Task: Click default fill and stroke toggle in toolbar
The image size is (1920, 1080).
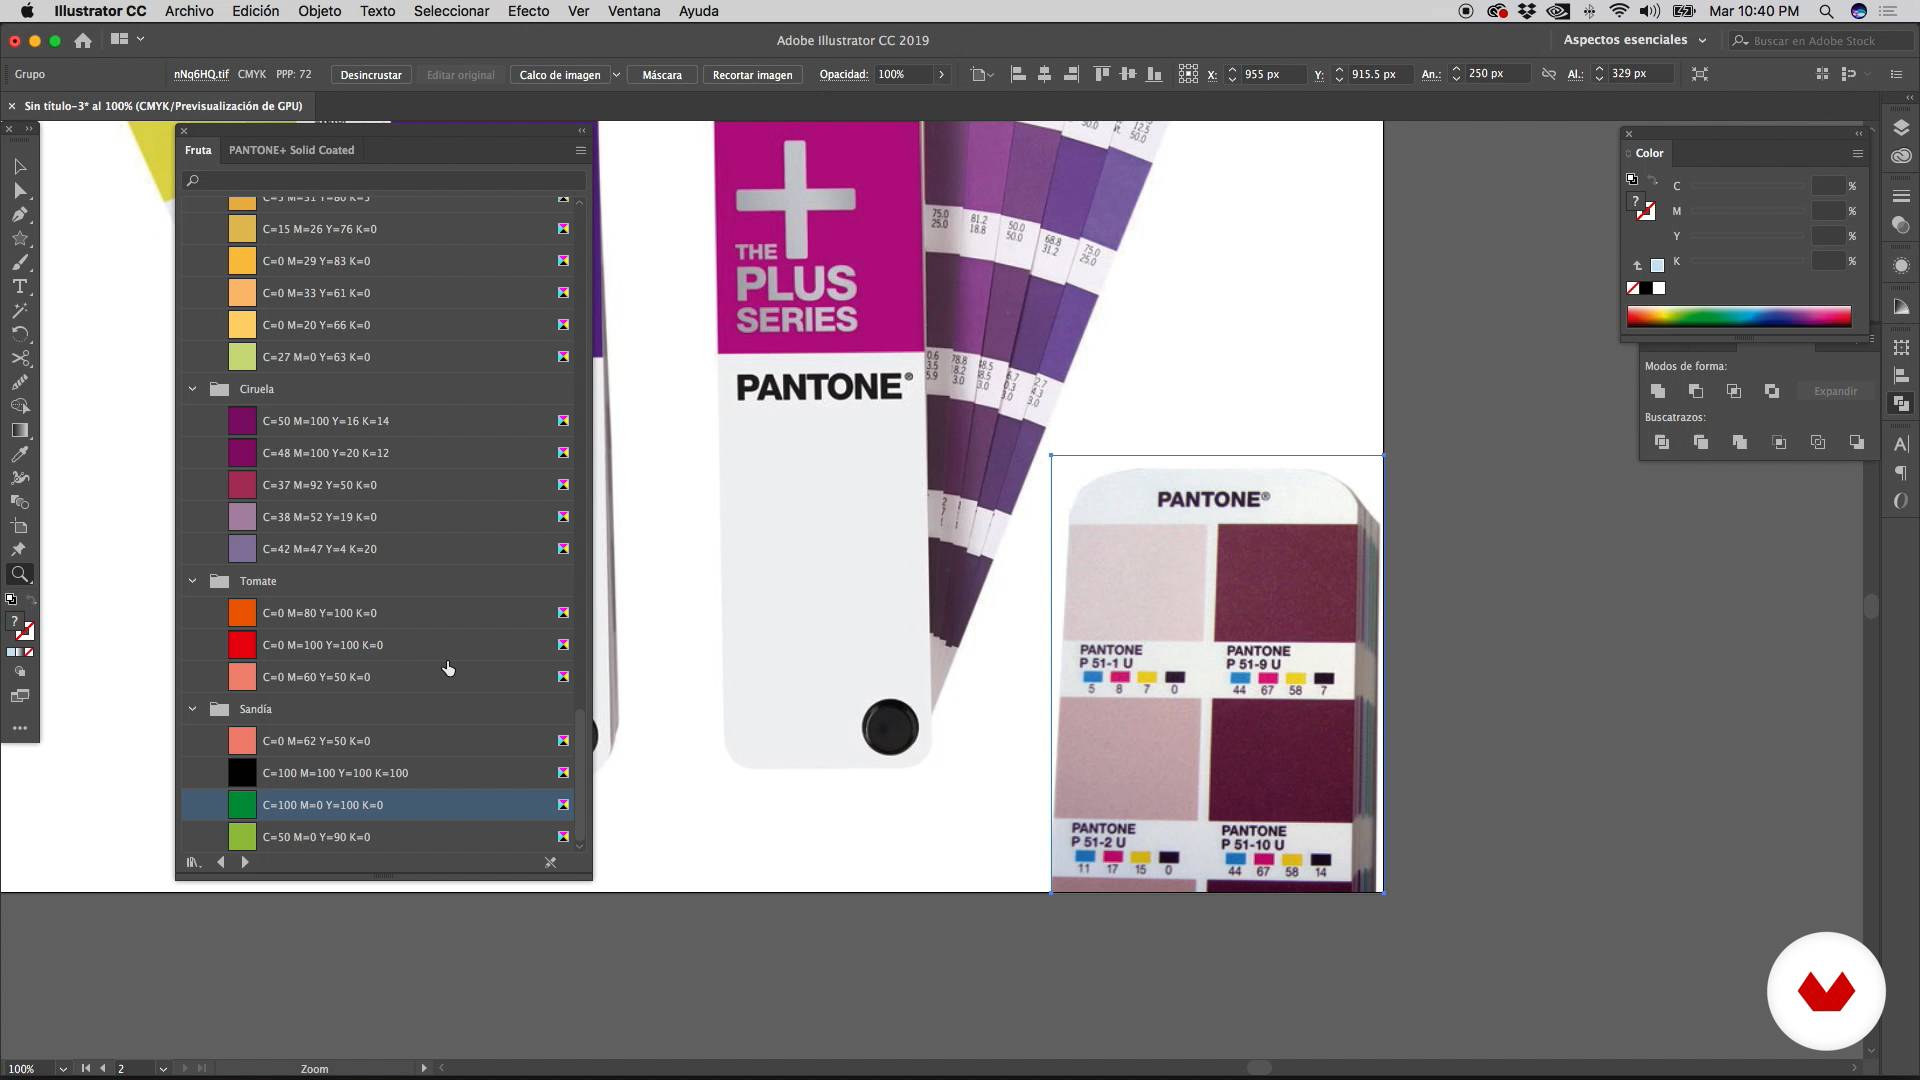Action: (x=11, y=600)
